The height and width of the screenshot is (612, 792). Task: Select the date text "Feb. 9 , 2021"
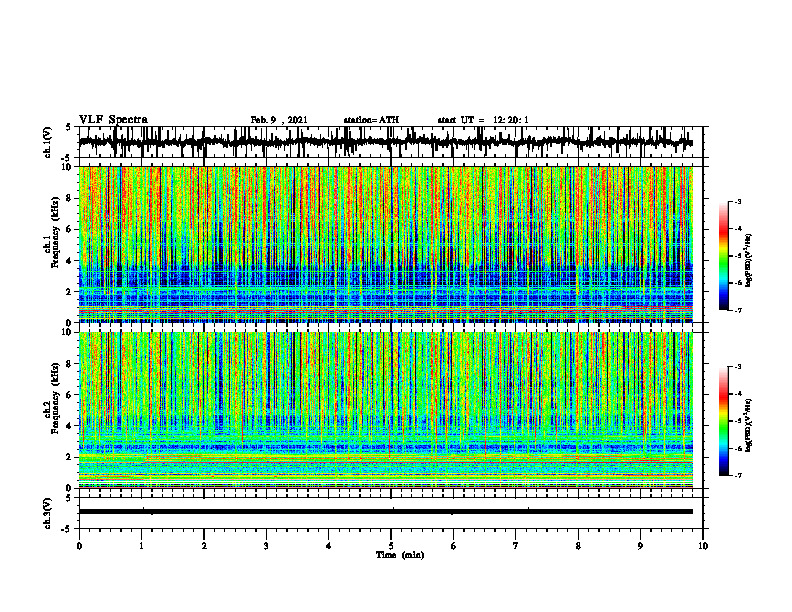(x=279, y=120)
